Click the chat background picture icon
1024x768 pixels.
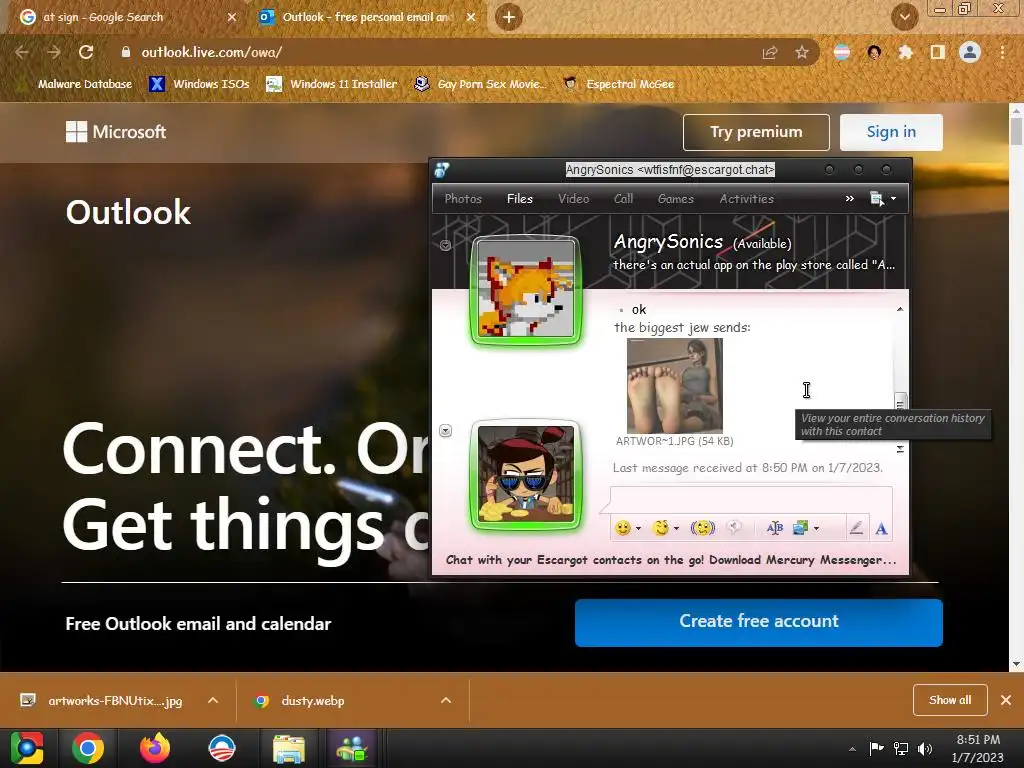[x=801, y=528]
